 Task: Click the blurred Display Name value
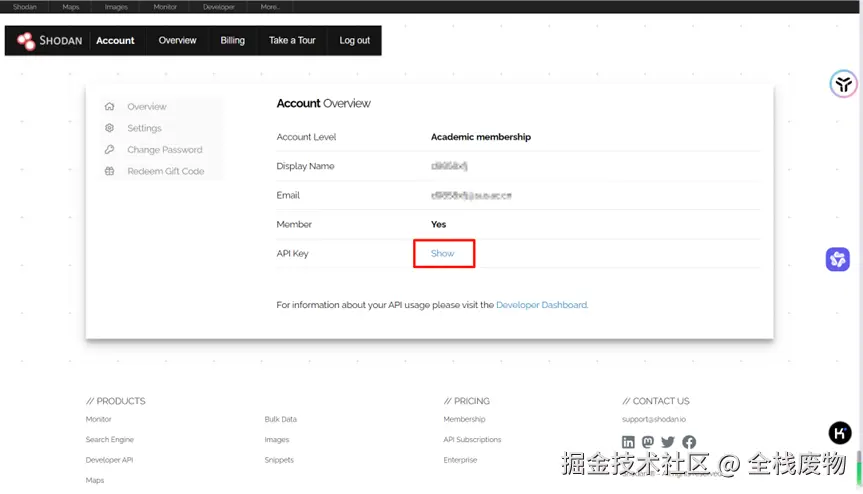tap(449, 166)
